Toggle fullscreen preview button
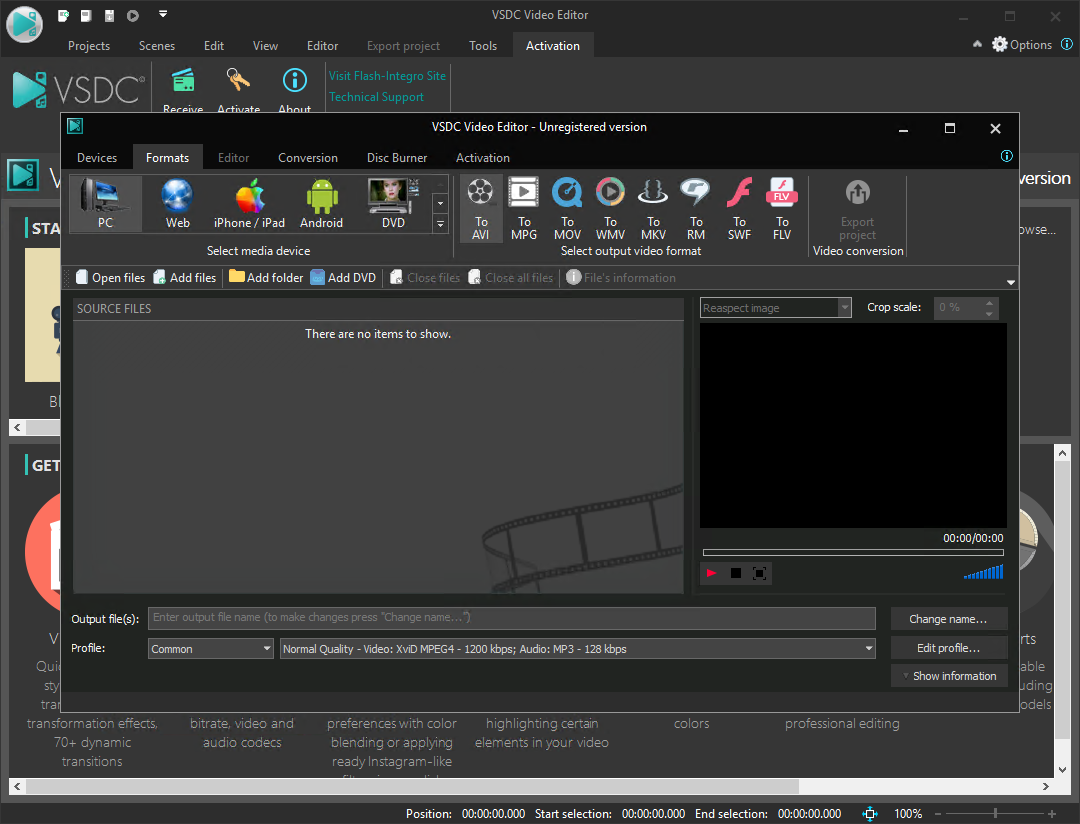1080x824 pixels. point(759,573)
